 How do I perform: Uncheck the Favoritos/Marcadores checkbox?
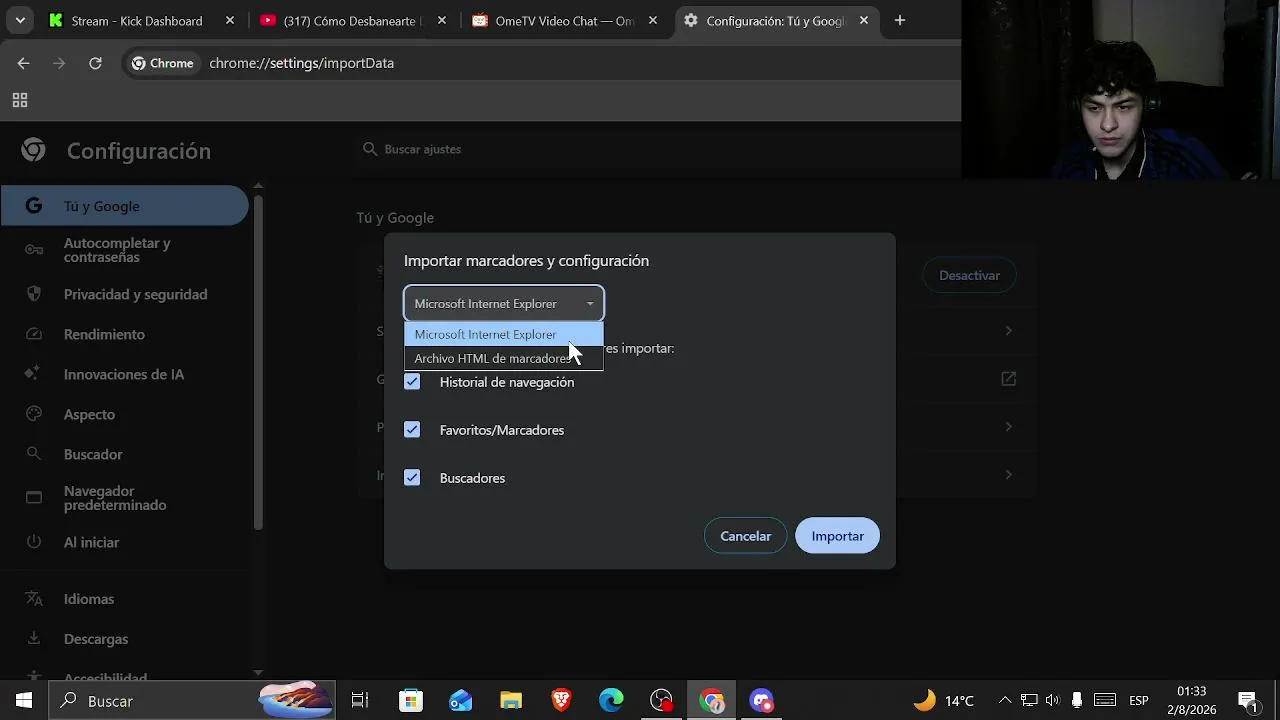(x=412, y=430)
